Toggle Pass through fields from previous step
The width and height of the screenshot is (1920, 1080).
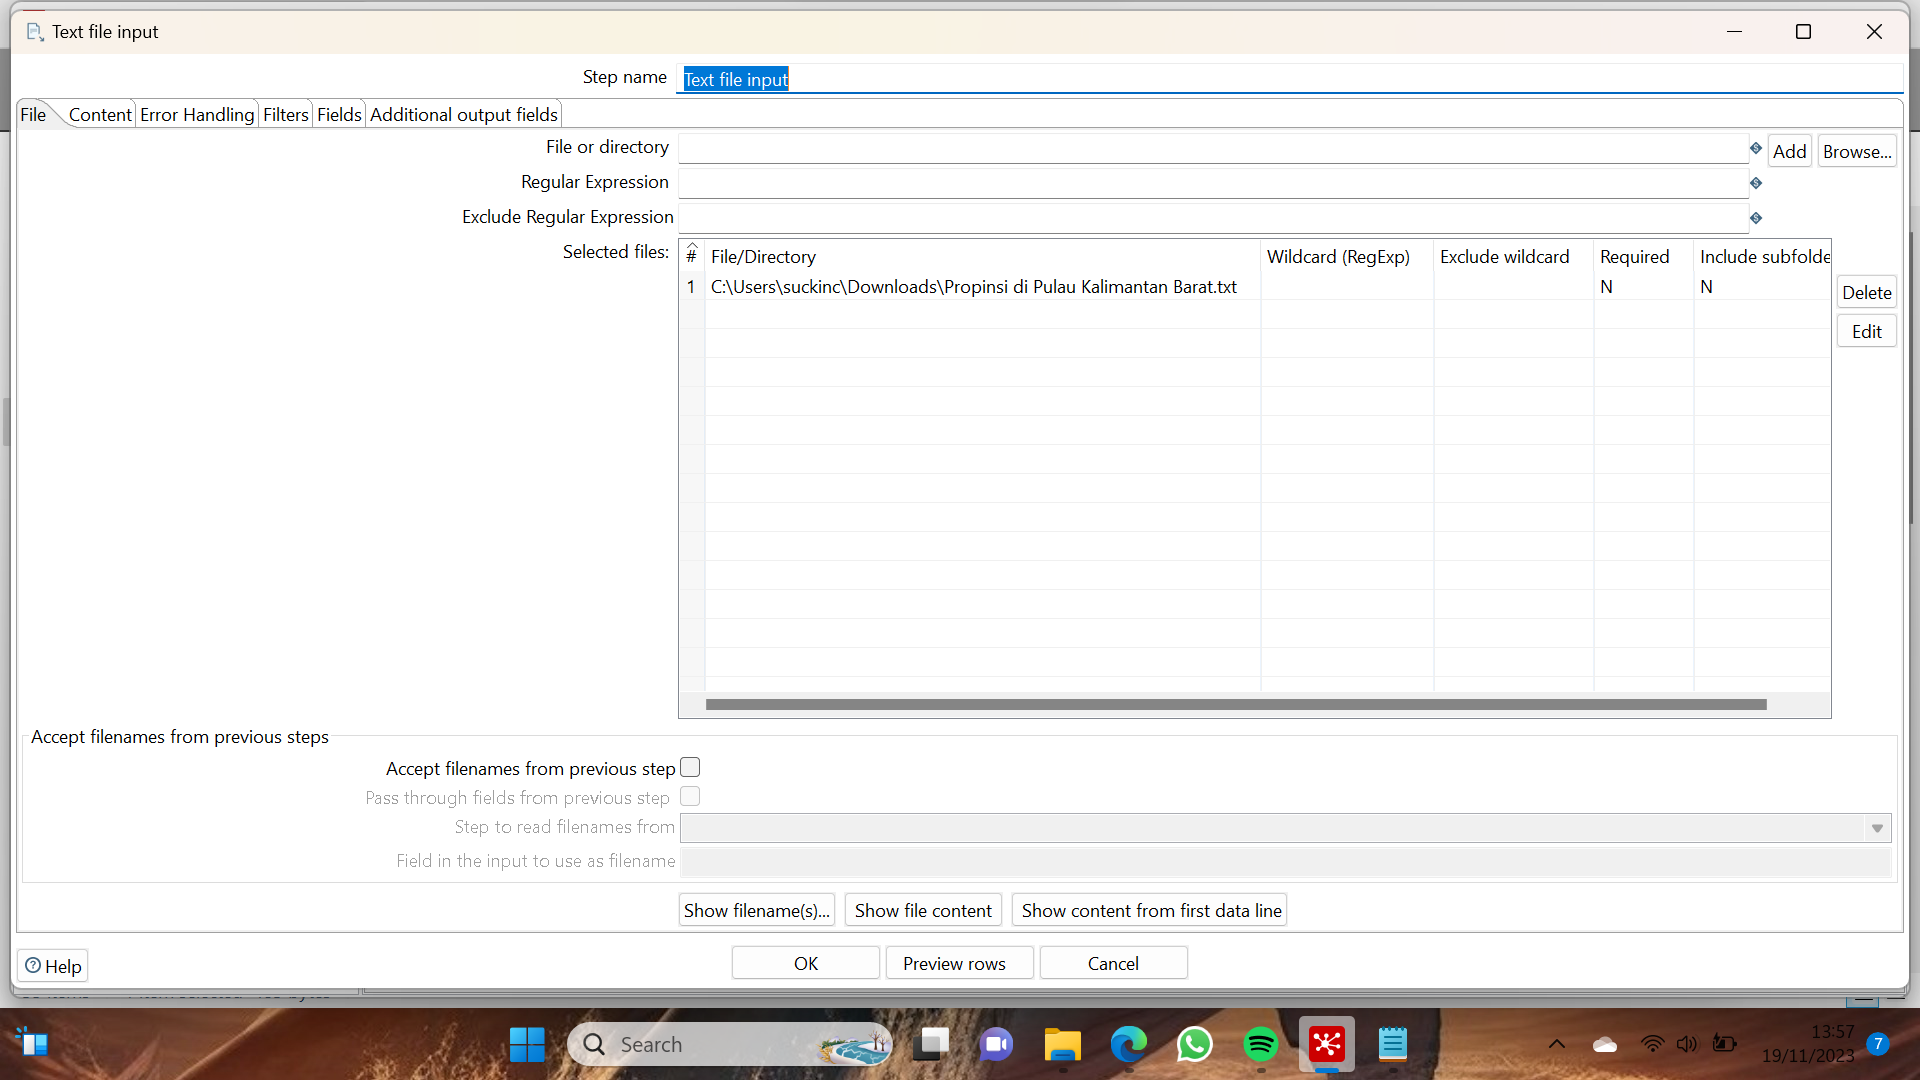coord(690,797)
